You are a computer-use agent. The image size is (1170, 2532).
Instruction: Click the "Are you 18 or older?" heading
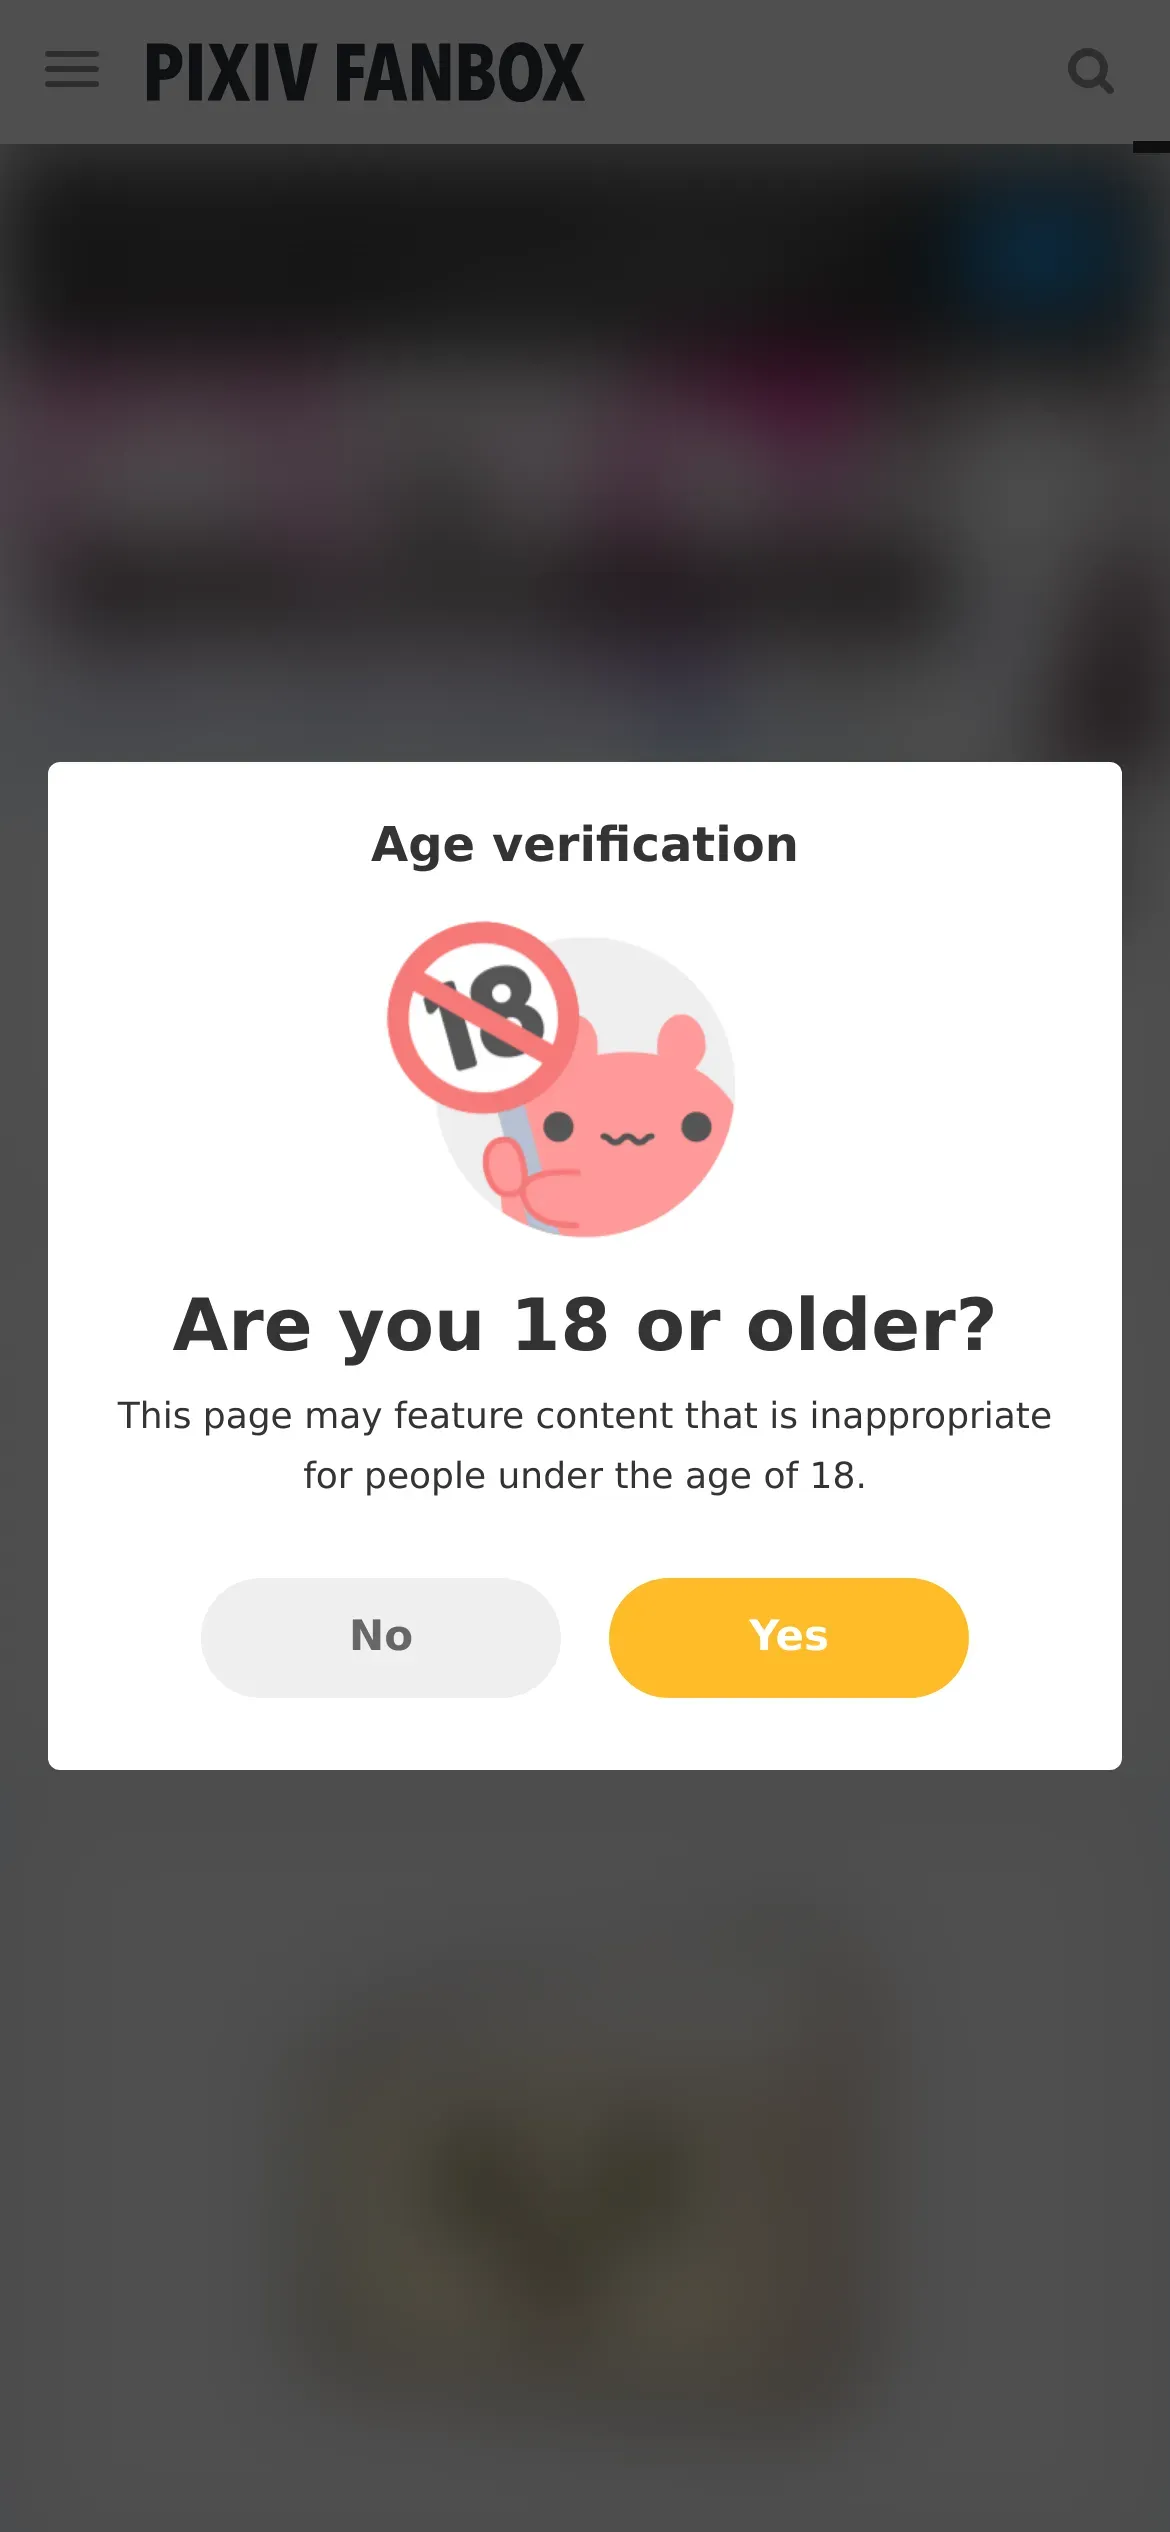(584, 1324)
